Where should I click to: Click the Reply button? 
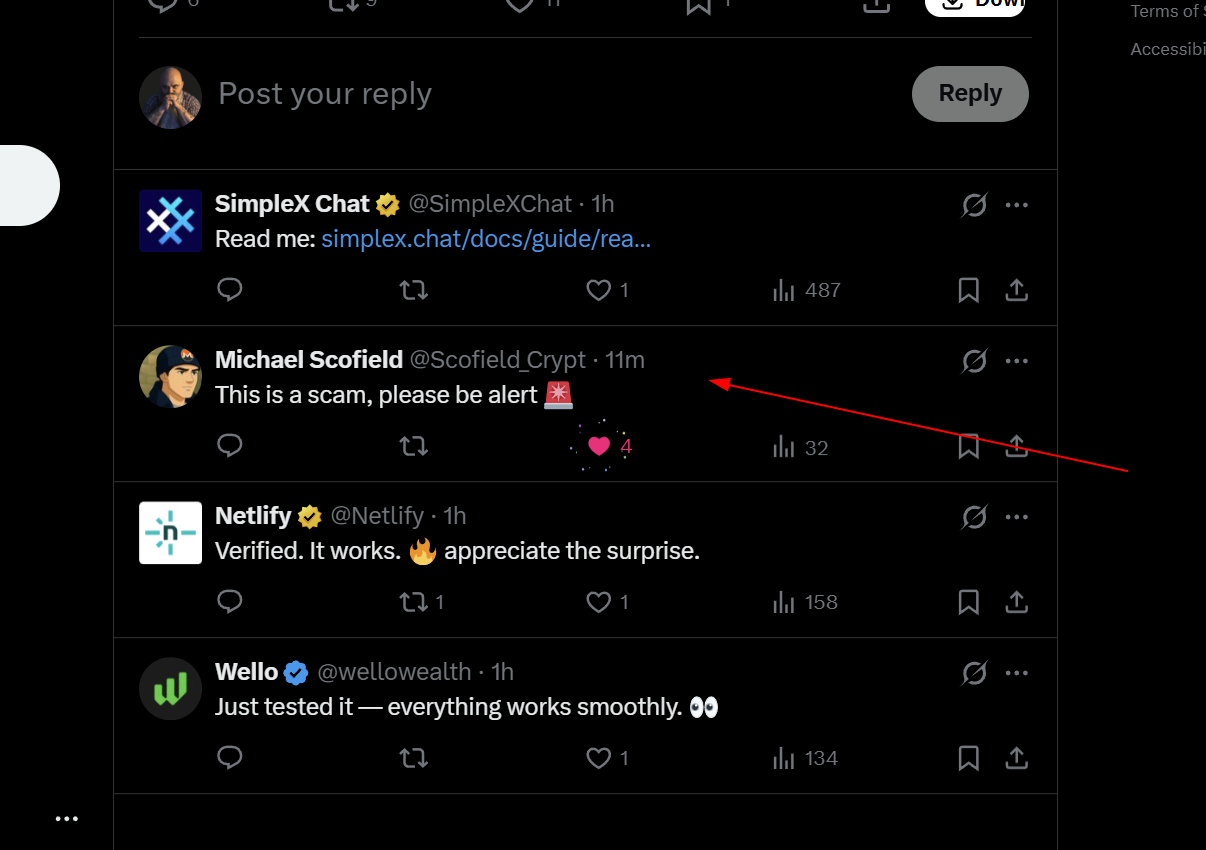[970, 94]
